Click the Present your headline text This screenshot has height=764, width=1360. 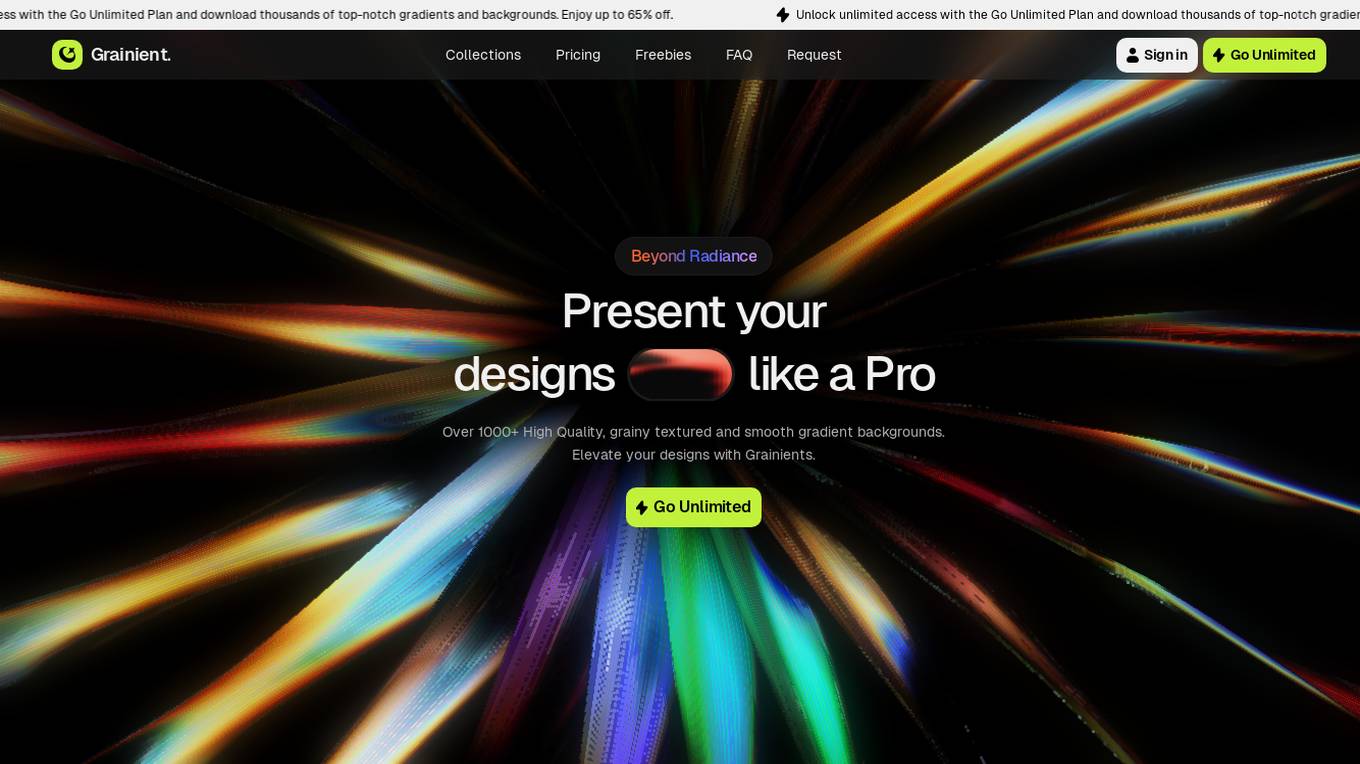tap(694, 311)
